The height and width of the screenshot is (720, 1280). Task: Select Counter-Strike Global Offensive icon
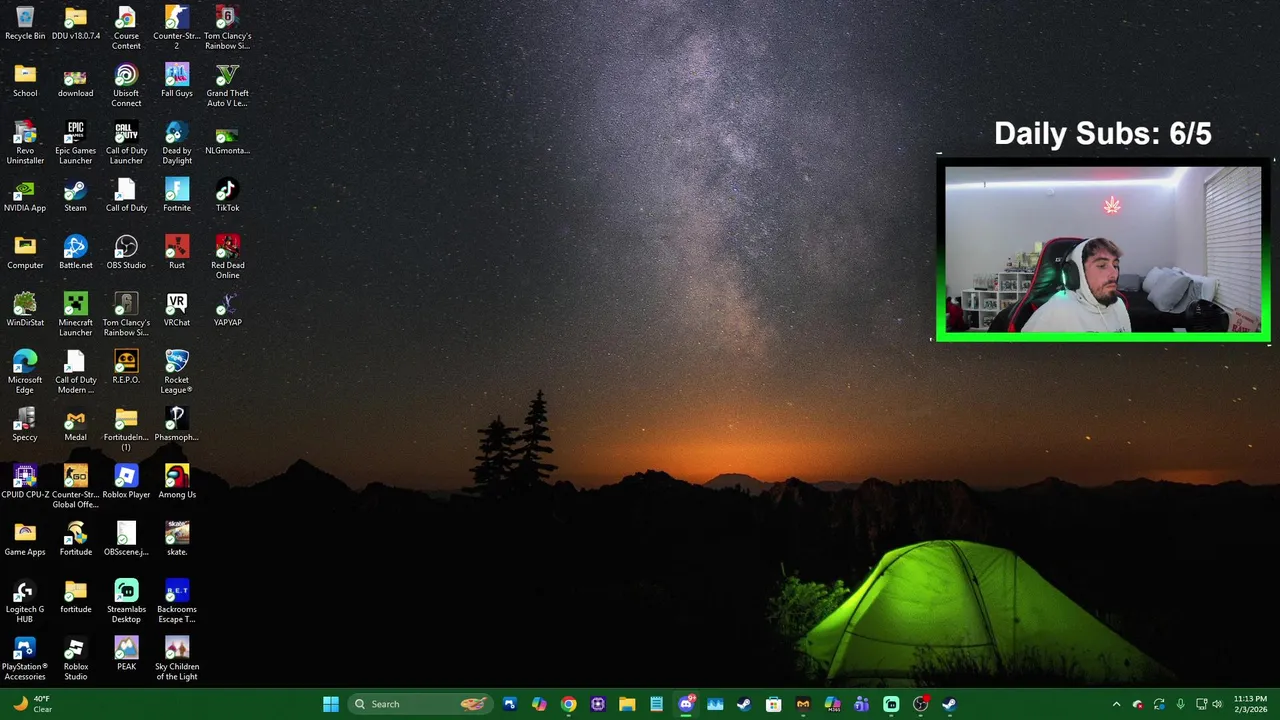click(75, 487)
